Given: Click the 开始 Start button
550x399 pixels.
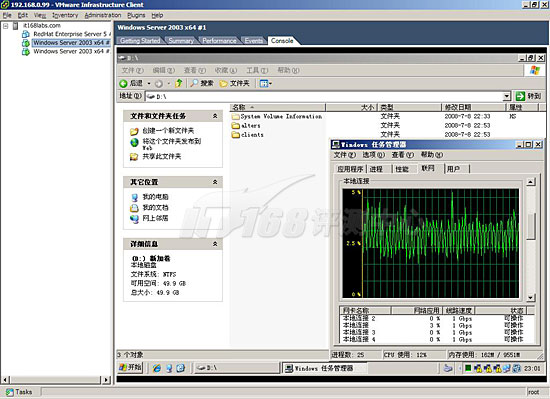Looking at the screenshot, I should 130,367.
